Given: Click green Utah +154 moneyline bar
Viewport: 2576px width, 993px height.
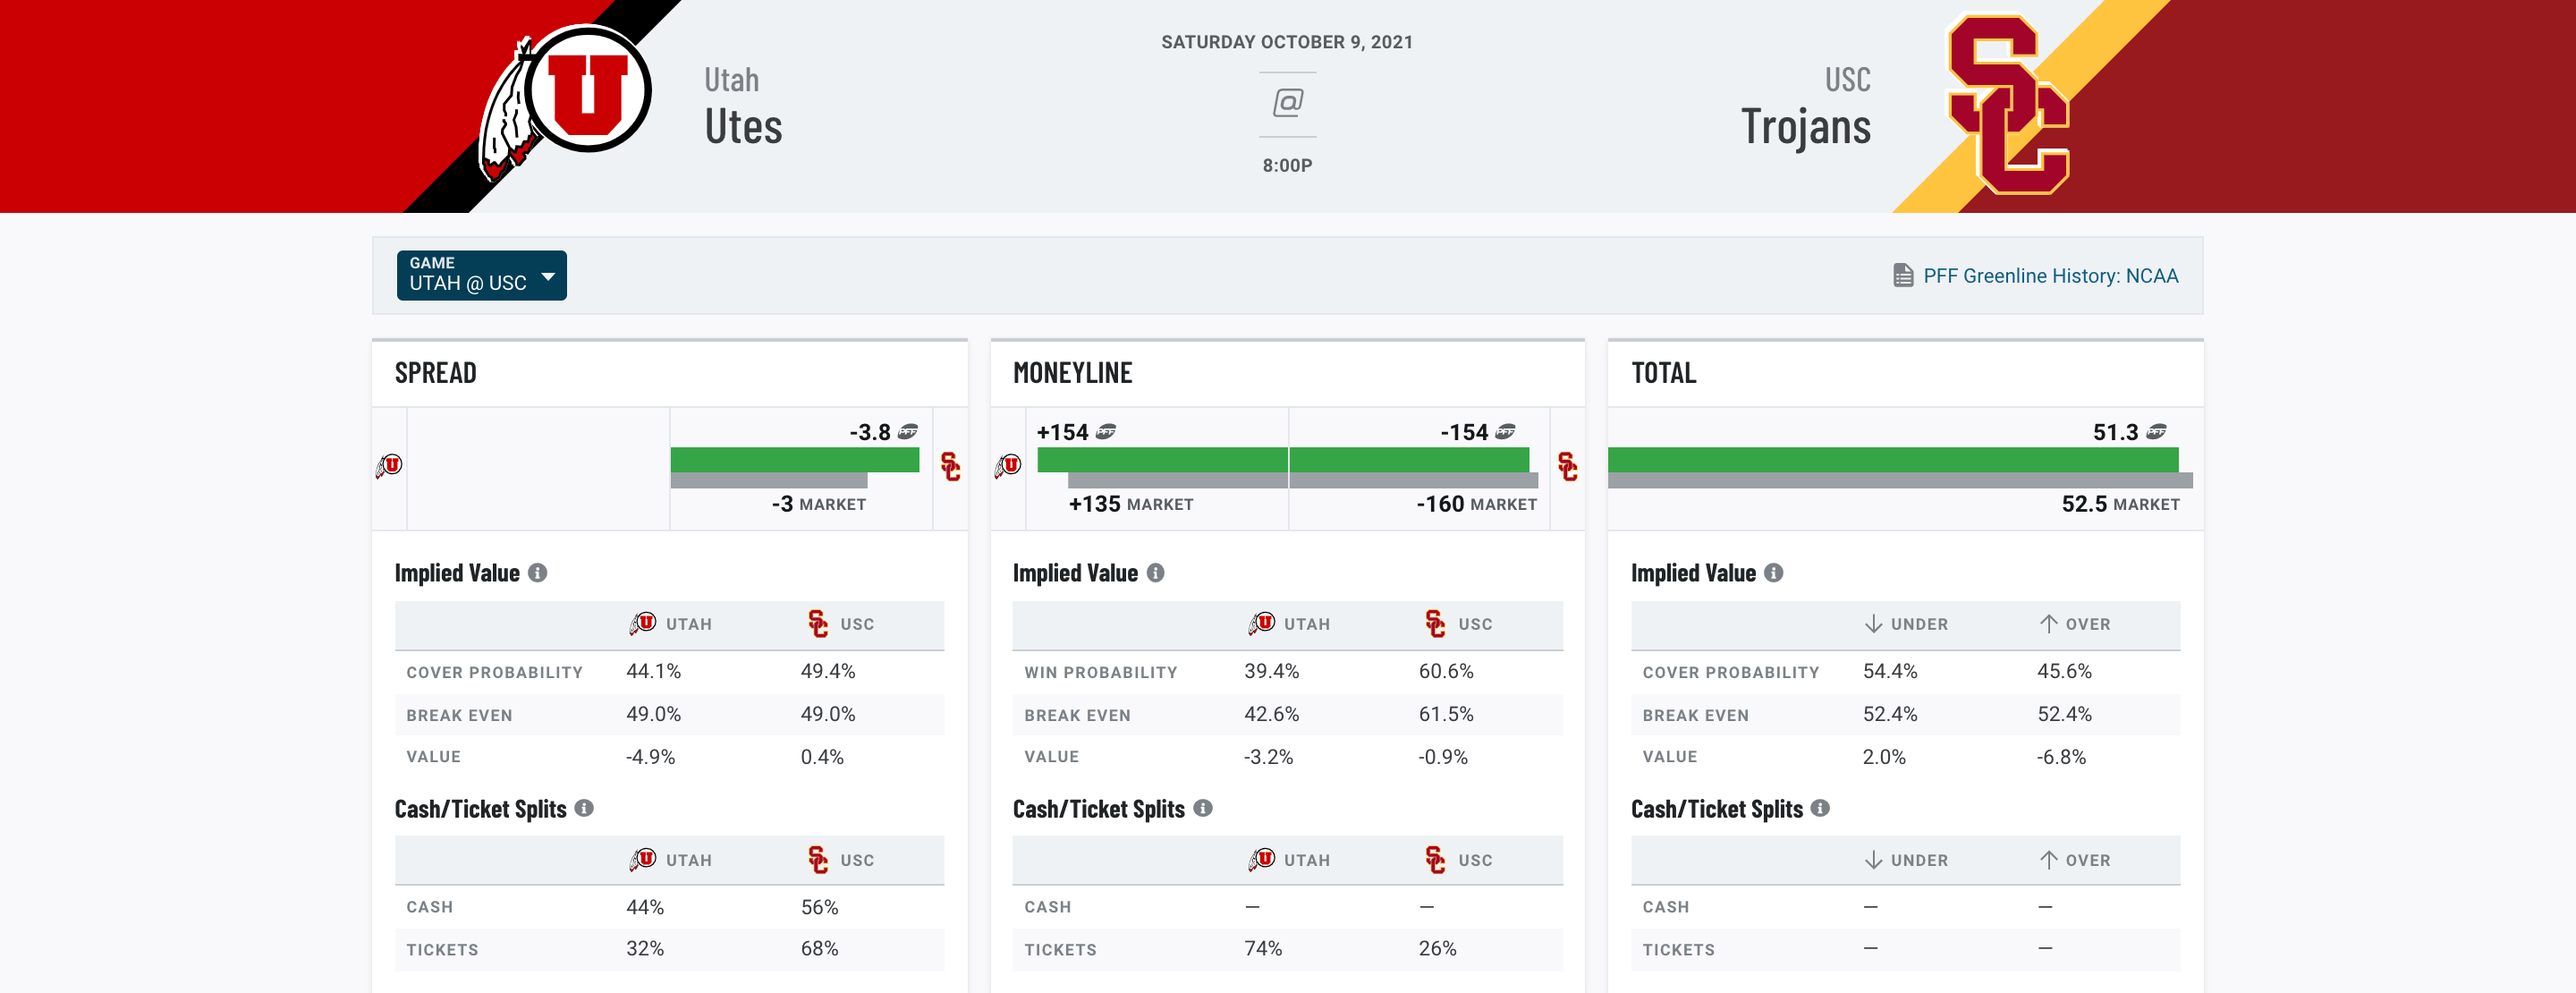Looking at the screenshot, I should (x=1162, y=460).
